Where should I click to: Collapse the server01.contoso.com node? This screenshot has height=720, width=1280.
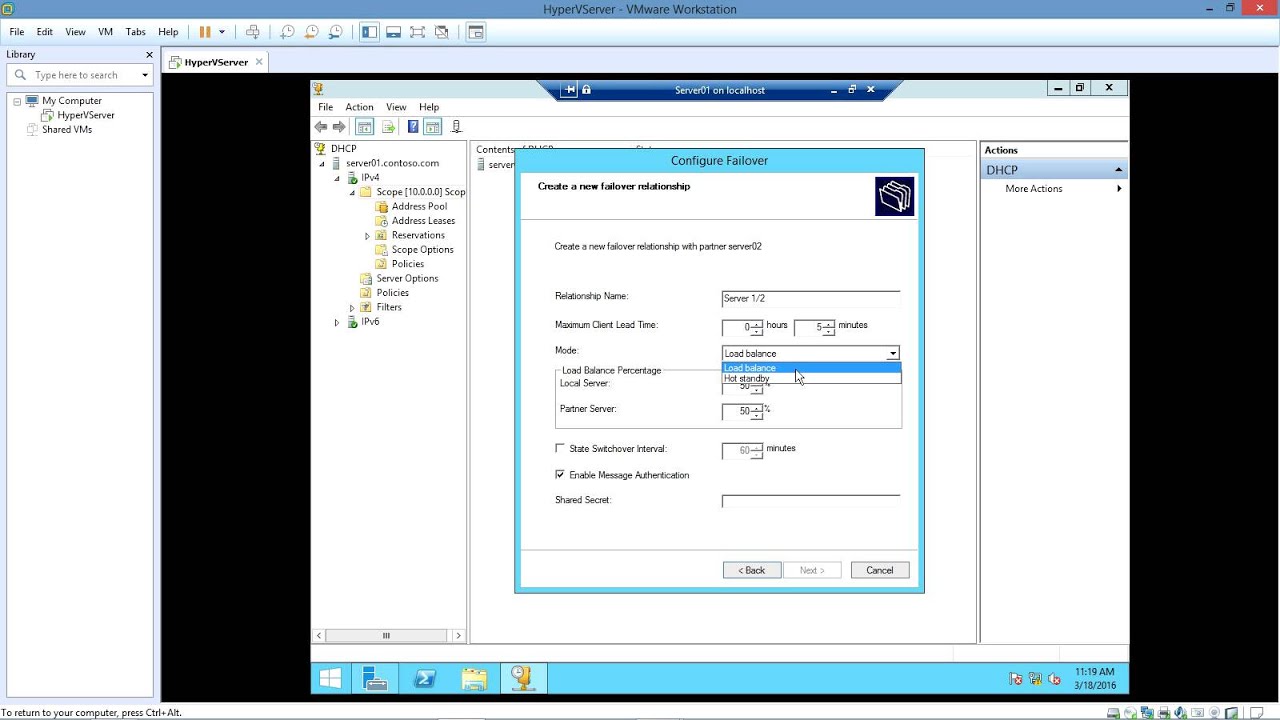click(x=322, y=164)
